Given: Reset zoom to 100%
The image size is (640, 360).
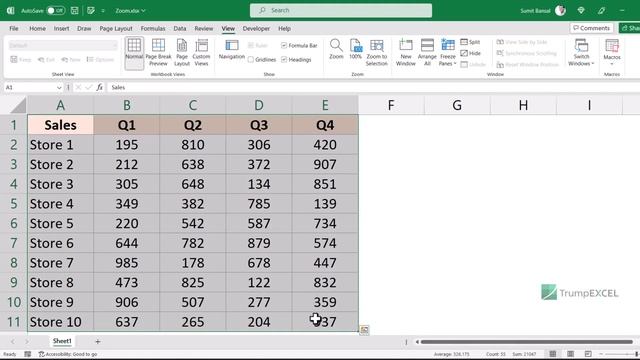Looking at the screenshot, I should (356, 49).
